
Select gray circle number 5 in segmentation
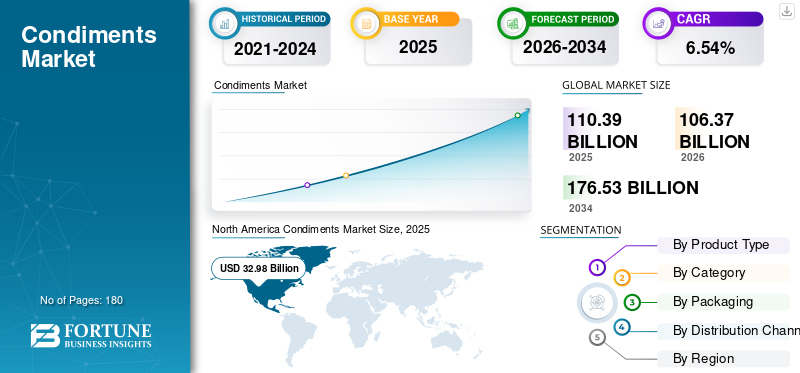pyautogui.click(x=597, y=337)
